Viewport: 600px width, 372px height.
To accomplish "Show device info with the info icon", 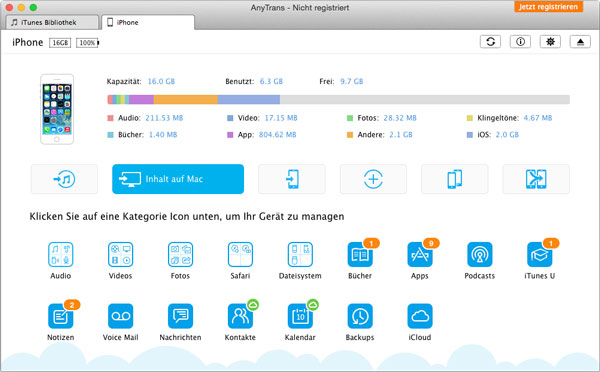I will click(520, 42).
